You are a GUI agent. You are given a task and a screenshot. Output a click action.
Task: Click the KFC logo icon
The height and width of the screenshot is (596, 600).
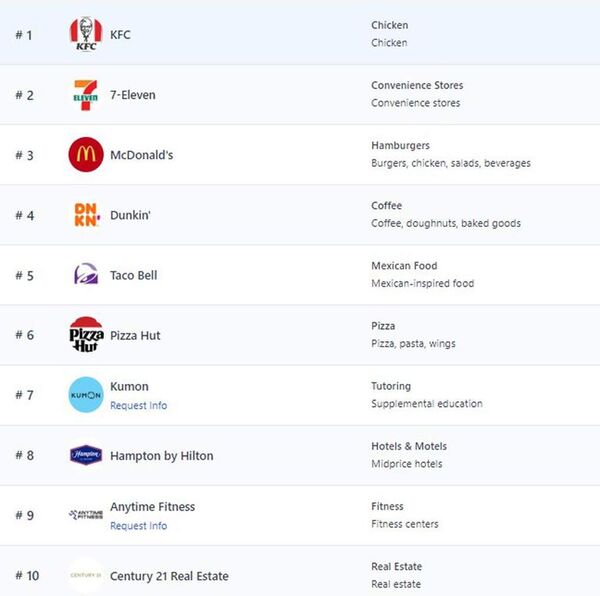[x=86, y=34]
